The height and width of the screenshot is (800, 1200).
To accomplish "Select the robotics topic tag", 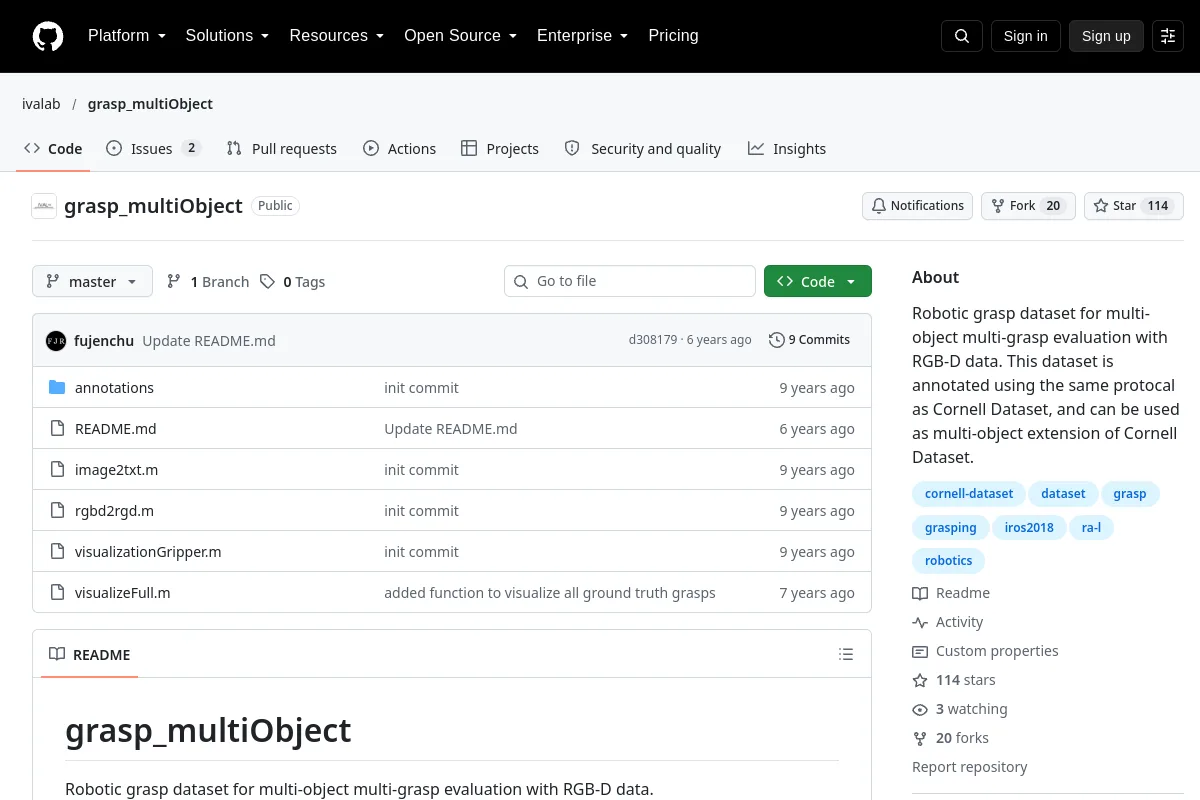I will 949,560.
